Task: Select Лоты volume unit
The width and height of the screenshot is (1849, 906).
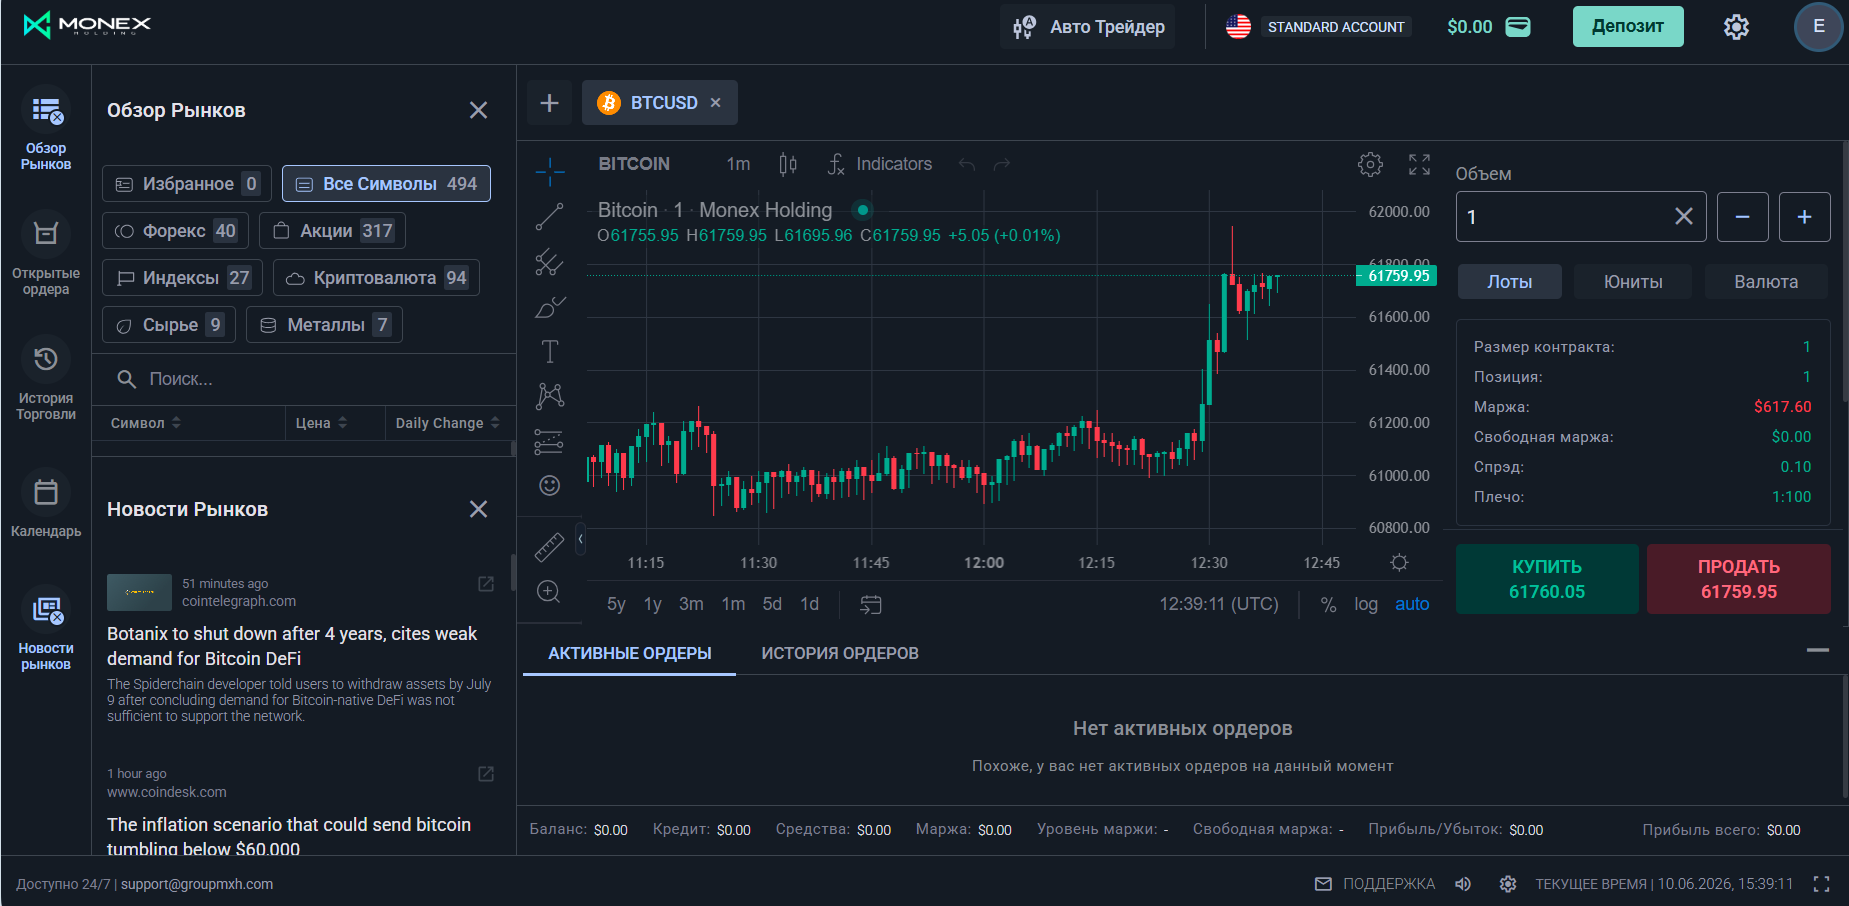Action: [1509, 282]
